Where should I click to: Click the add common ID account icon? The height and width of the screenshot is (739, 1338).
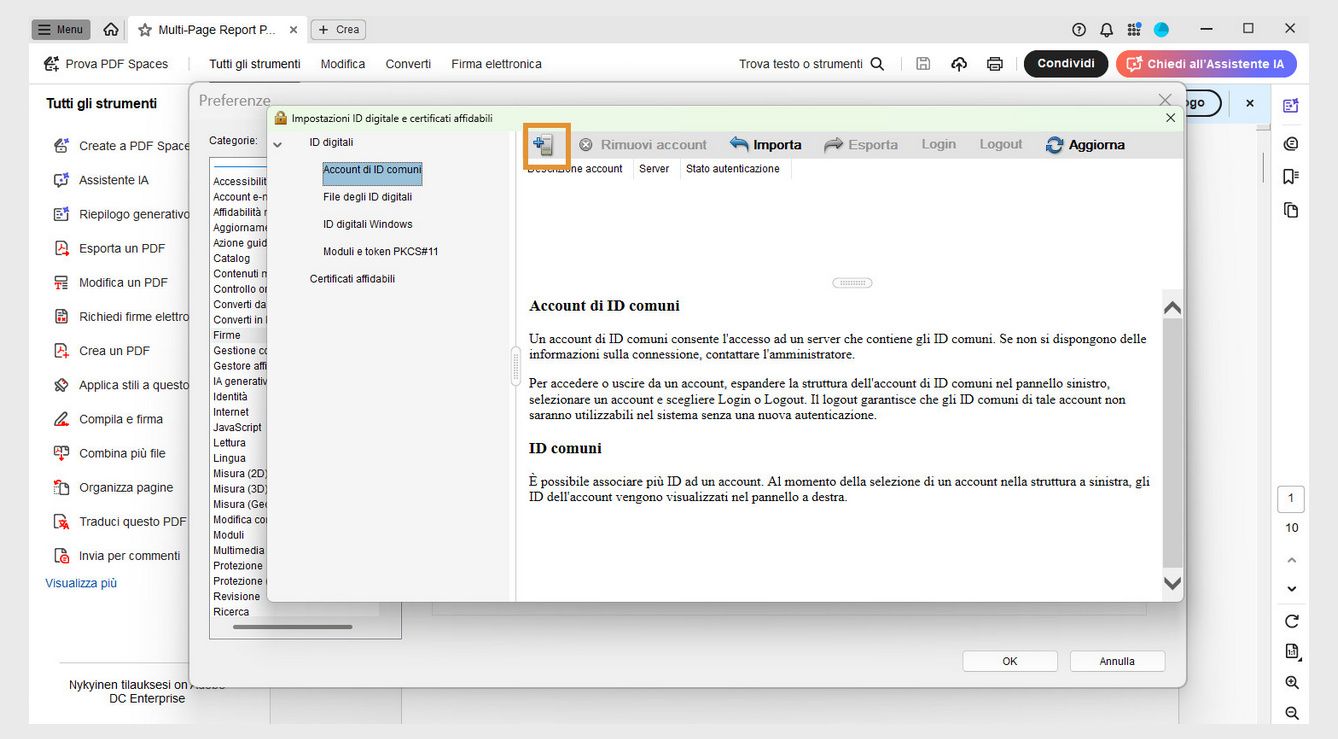pyautogui.click(x=546, y=144)
